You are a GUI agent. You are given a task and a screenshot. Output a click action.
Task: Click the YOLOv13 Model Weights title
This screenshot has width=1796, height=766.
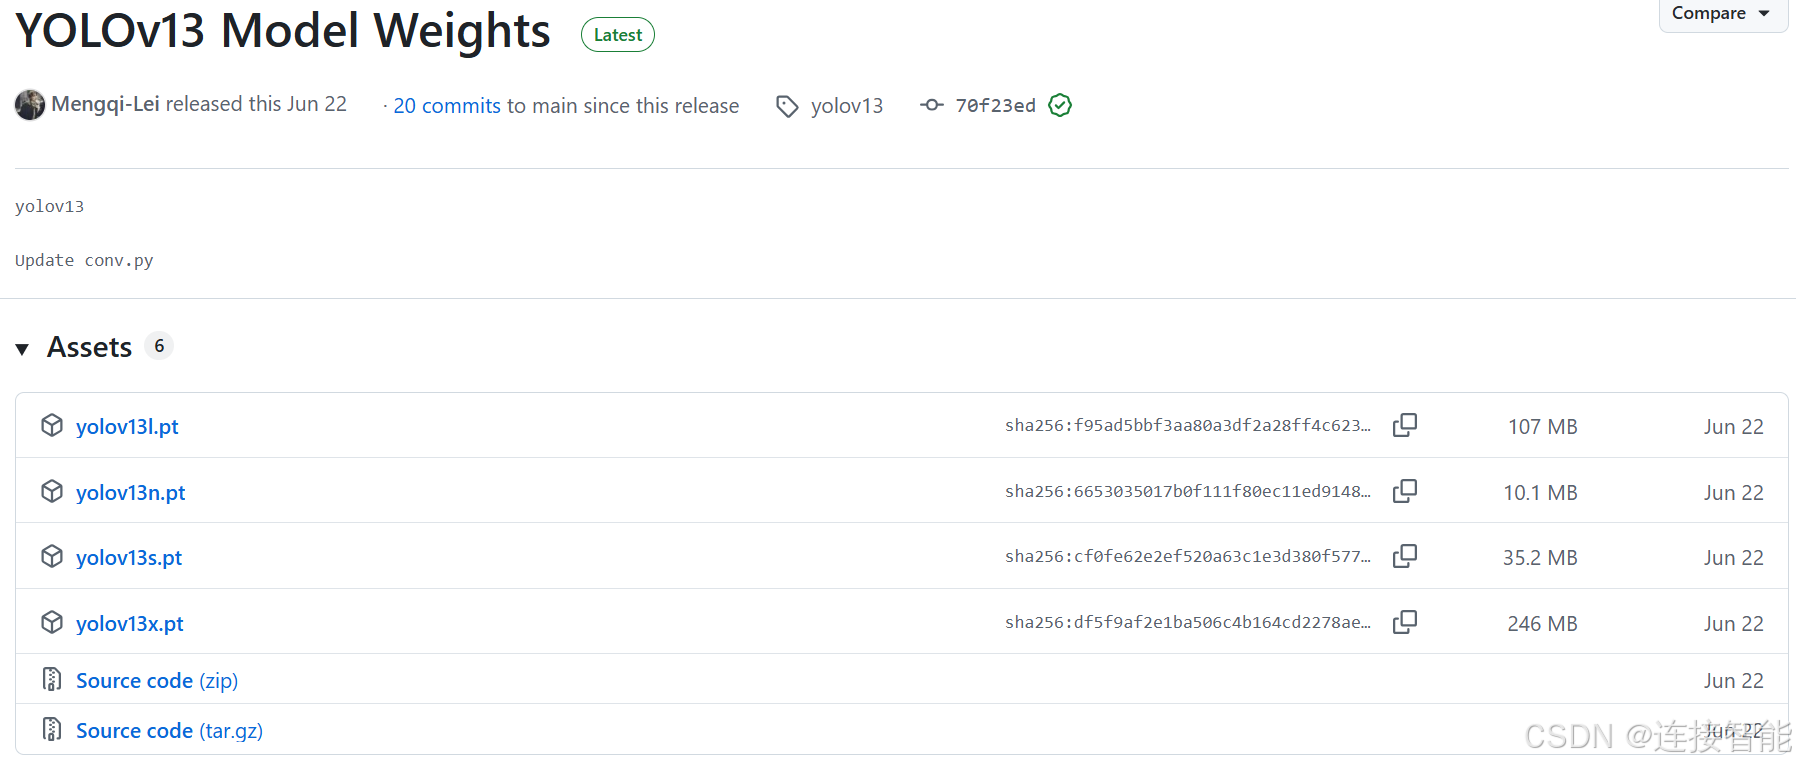click(283, 31)
